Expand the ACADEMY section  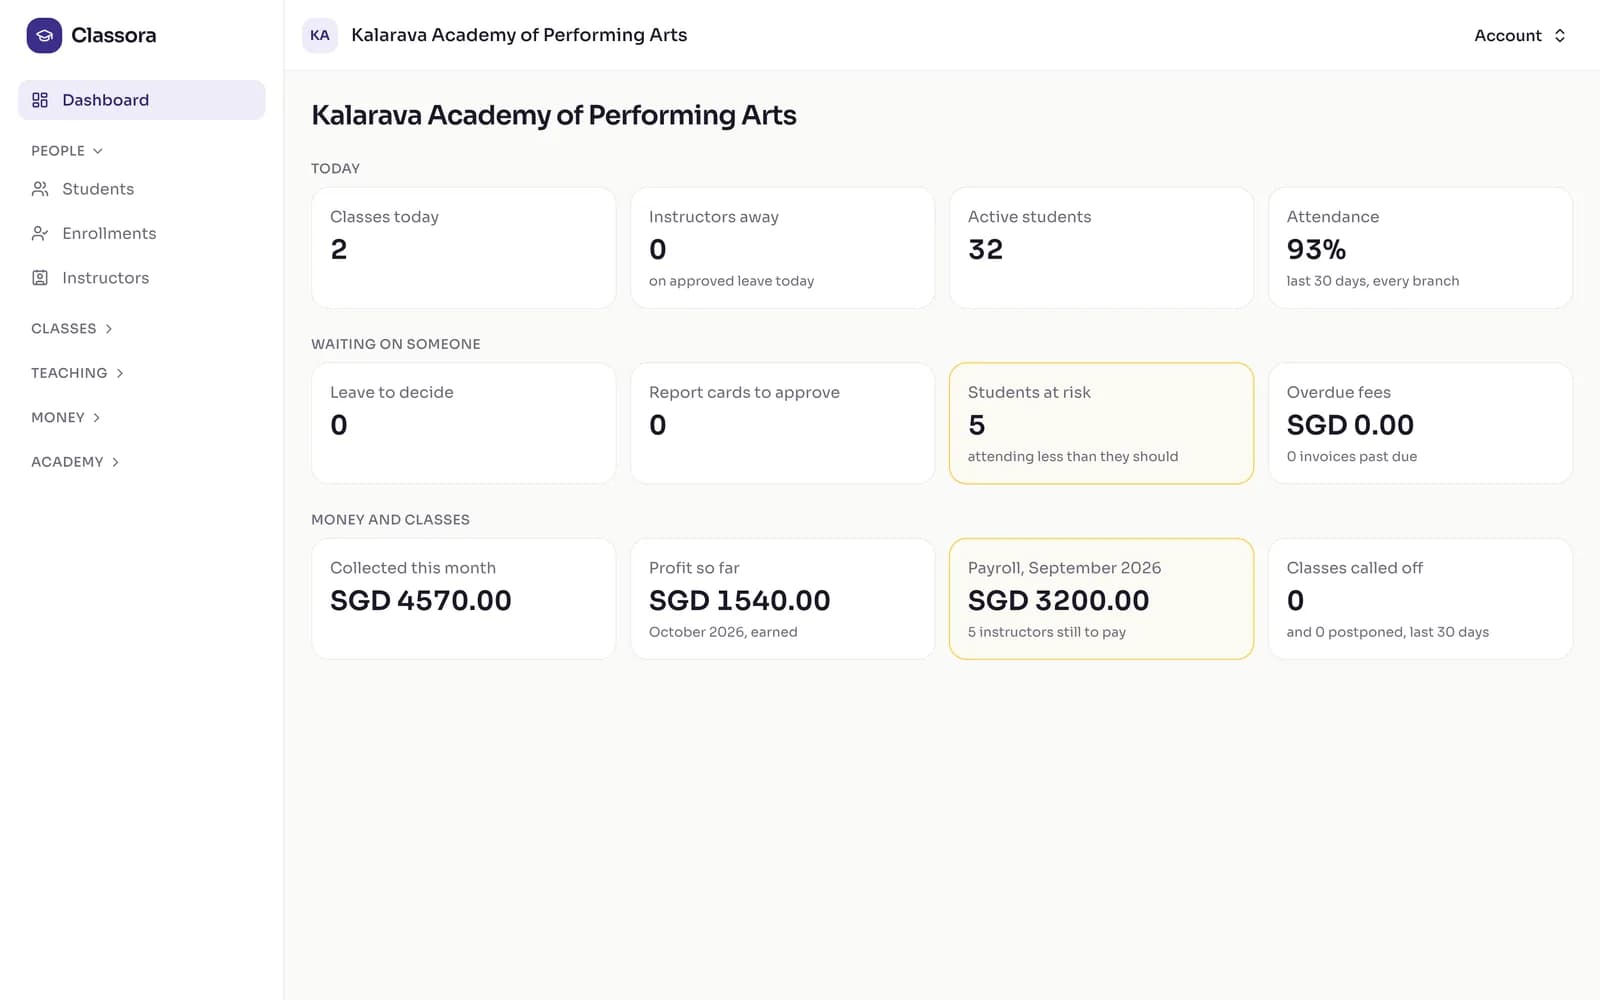[x=76, y=462]
